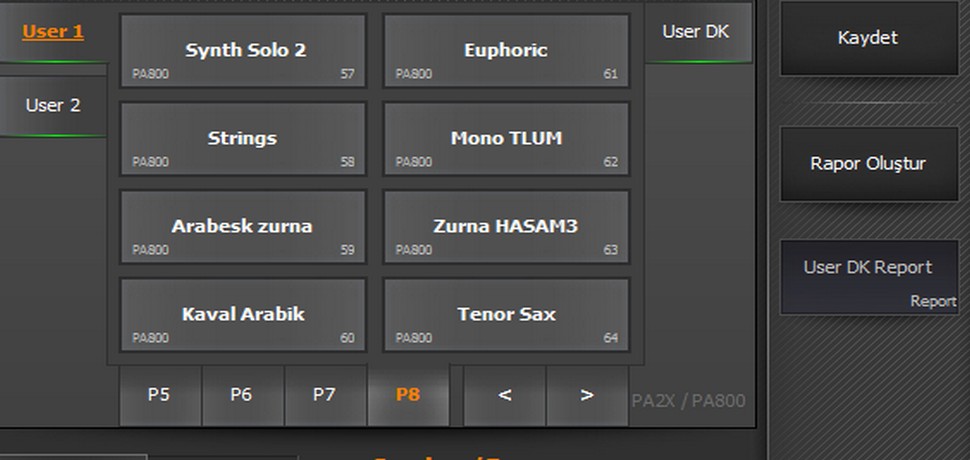Click Rapor Oluştur button
970x460 pixels.
[x=867, y=164]
